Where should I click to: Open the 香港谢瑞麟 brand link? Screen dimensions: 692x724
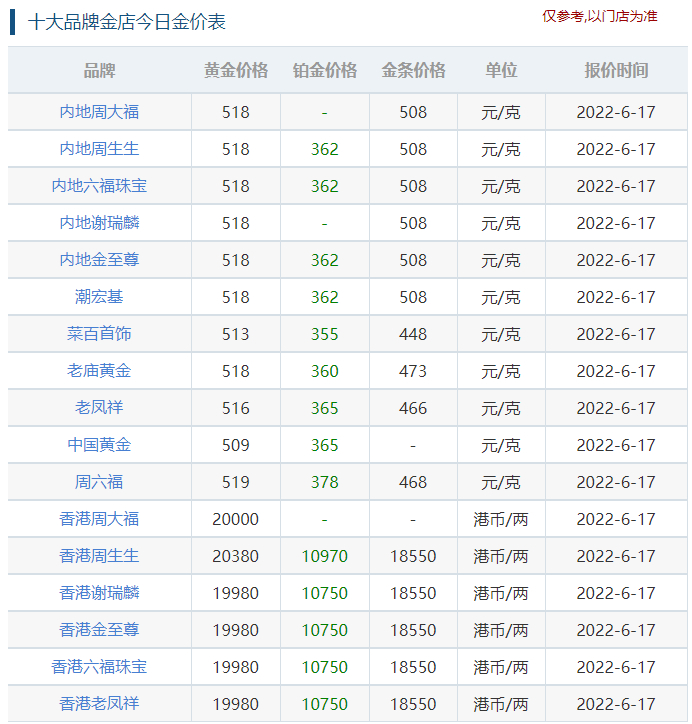click(x=99, y=593)
